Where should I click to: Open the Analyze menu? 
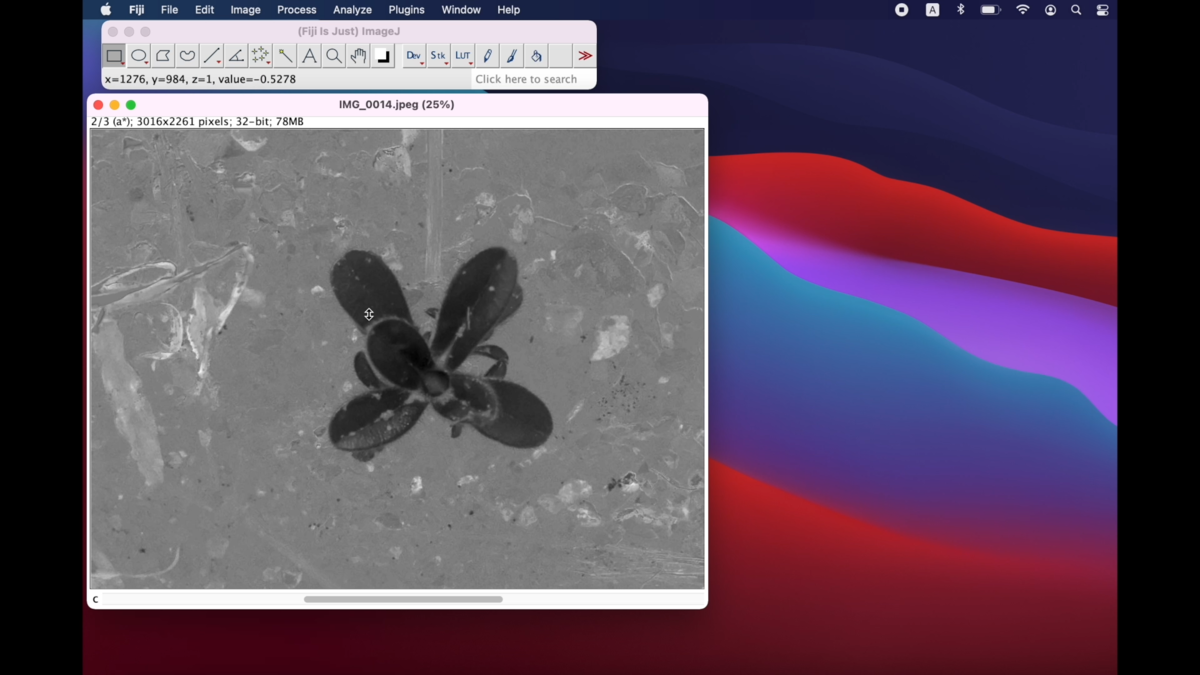(352, 10)
